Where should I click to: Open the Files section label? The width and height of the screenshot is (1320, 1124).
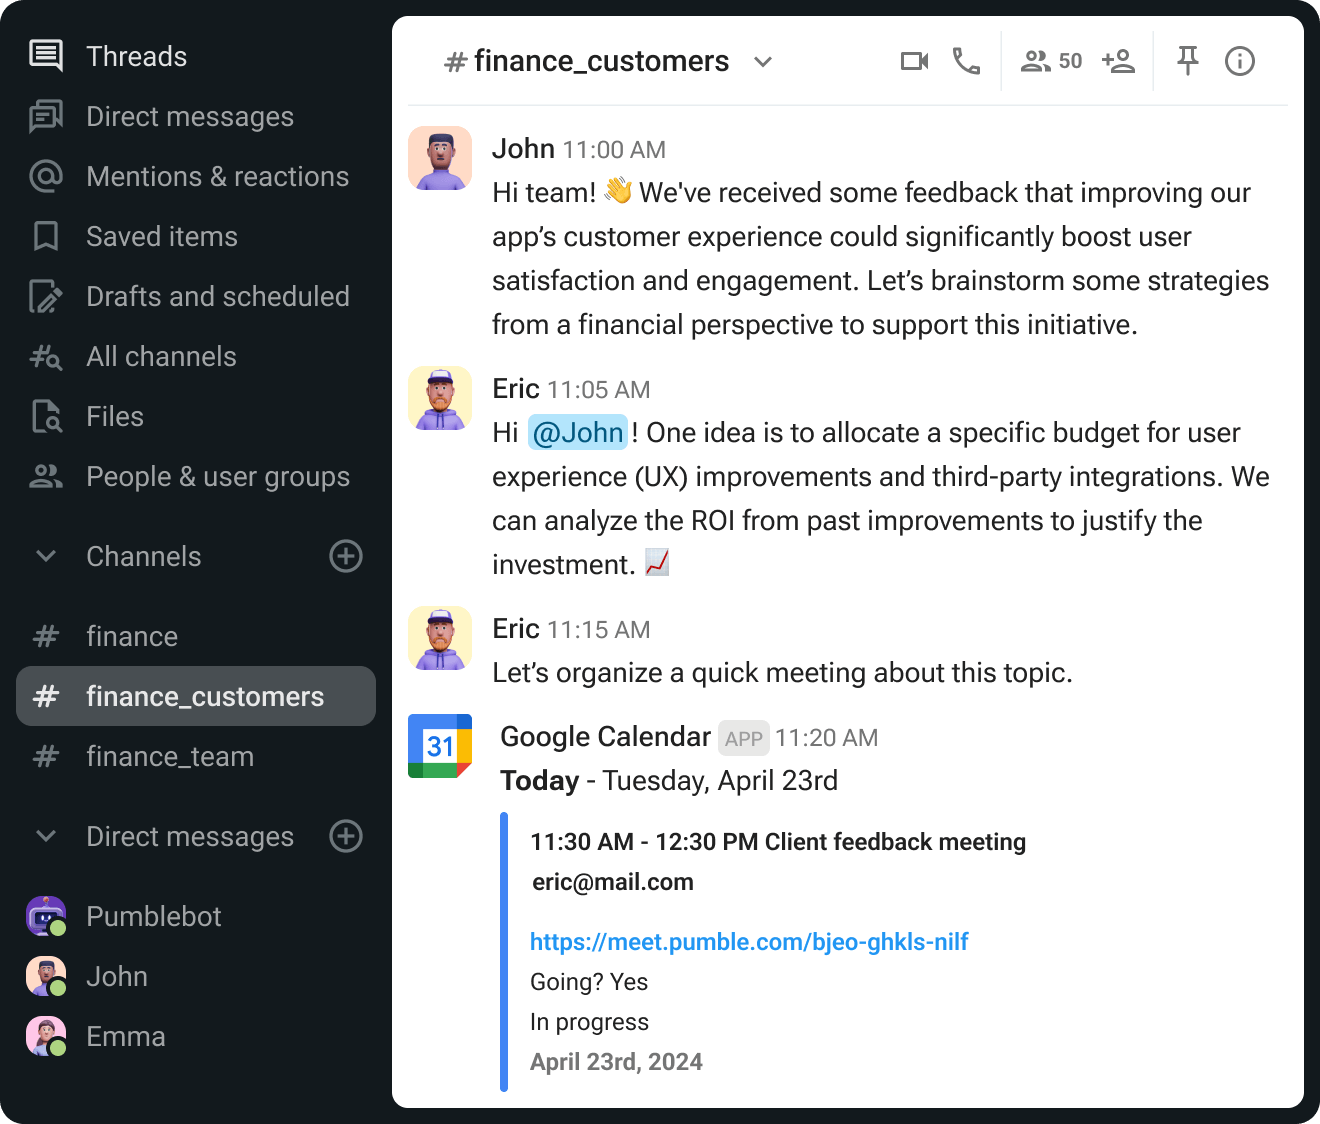[x=115, y=416]
